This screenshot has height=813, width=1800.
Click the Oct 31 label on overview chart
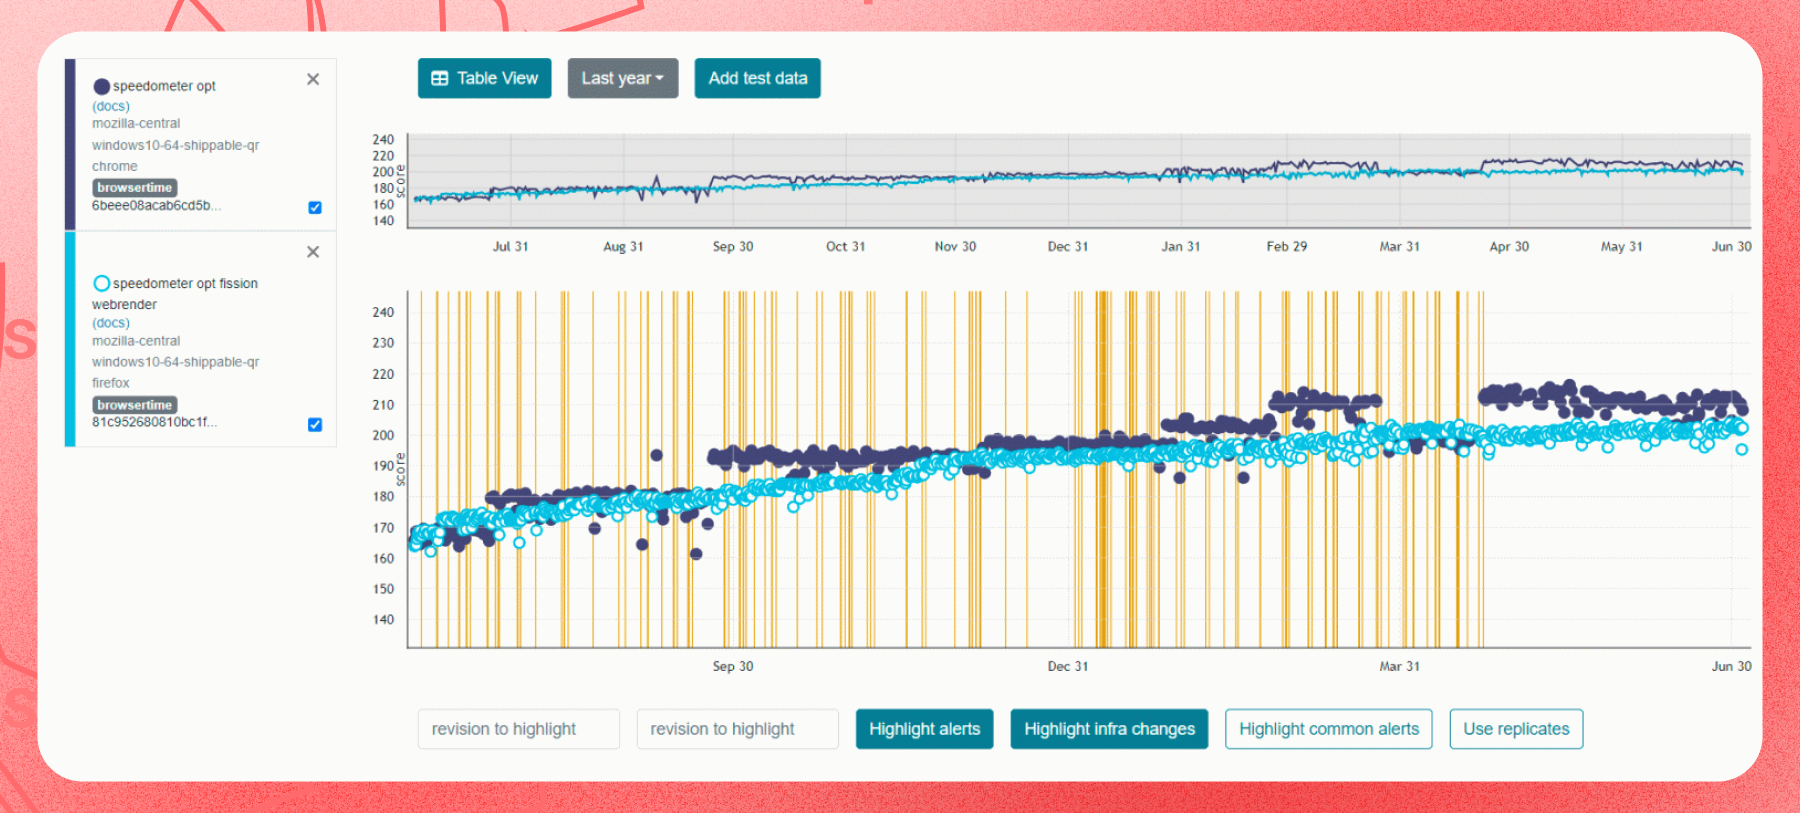click(845, 246)
